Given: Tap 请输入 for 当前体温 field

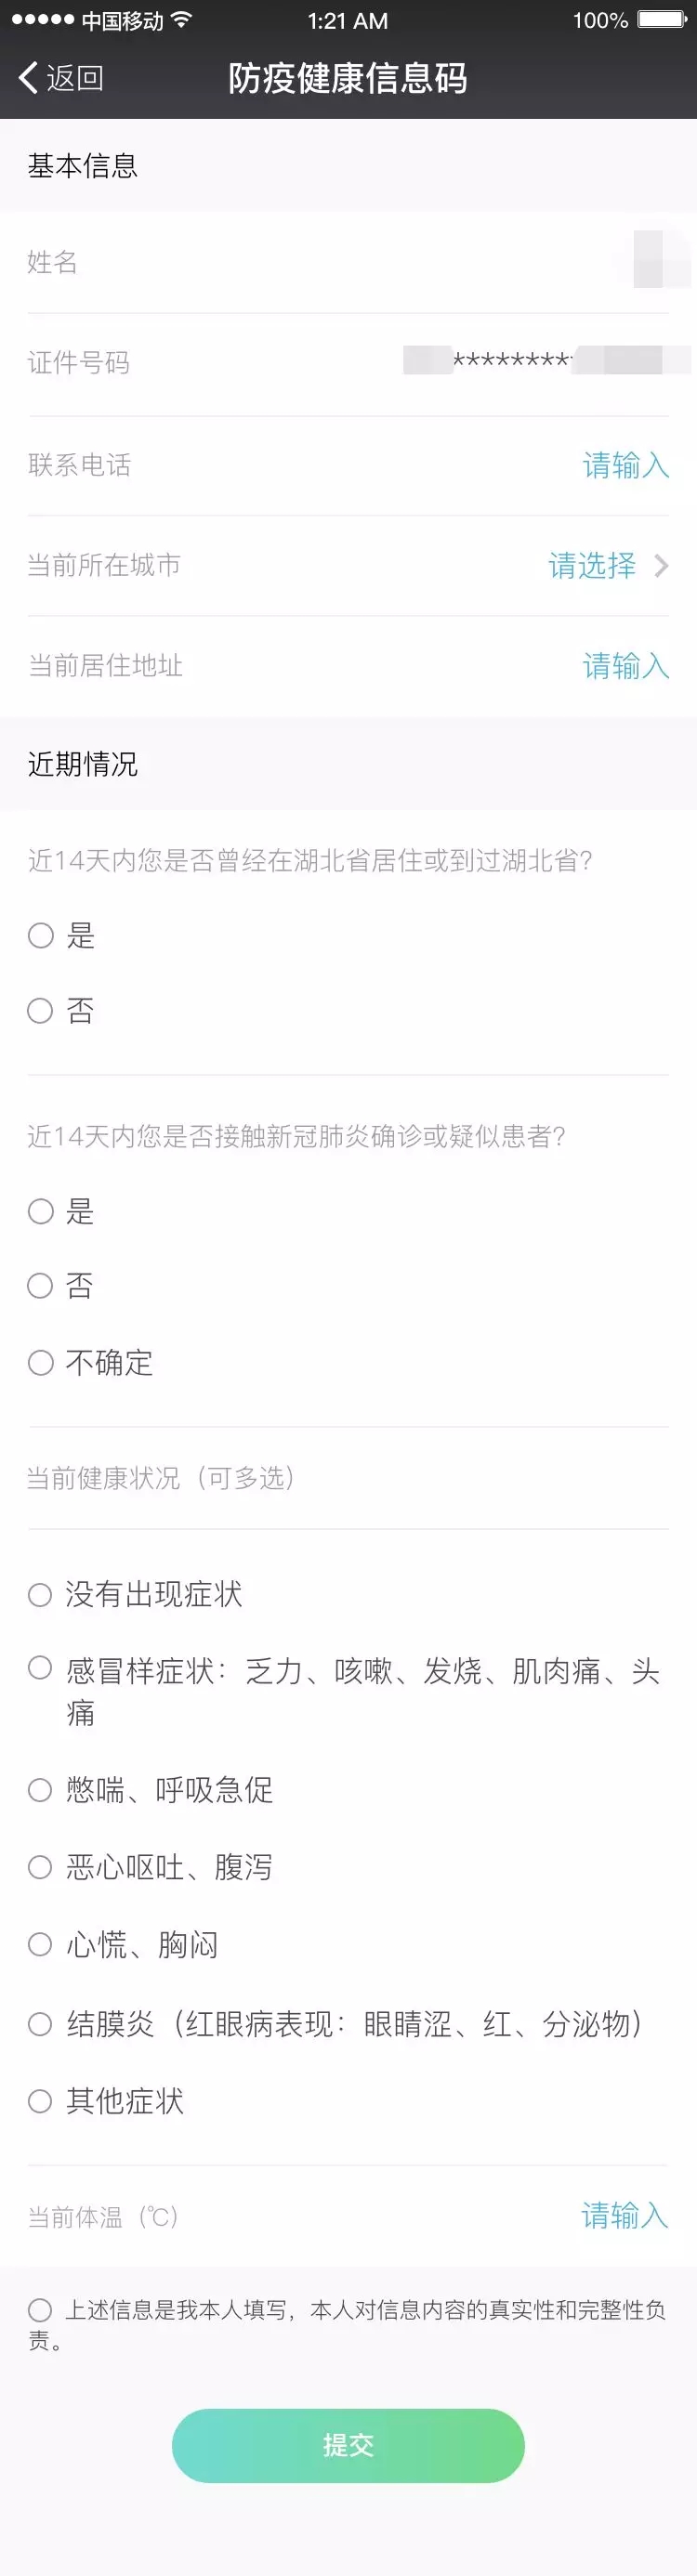Looking at the screenshot, I should tap(625, 2216).
